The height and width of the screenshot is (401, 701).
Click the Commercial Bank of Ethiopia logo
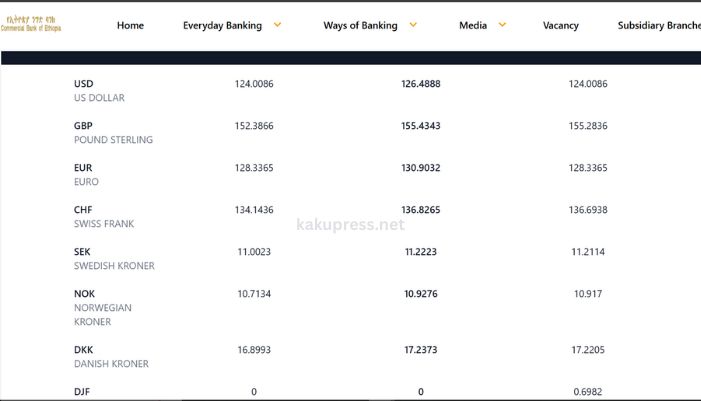(x=33, y=24)
